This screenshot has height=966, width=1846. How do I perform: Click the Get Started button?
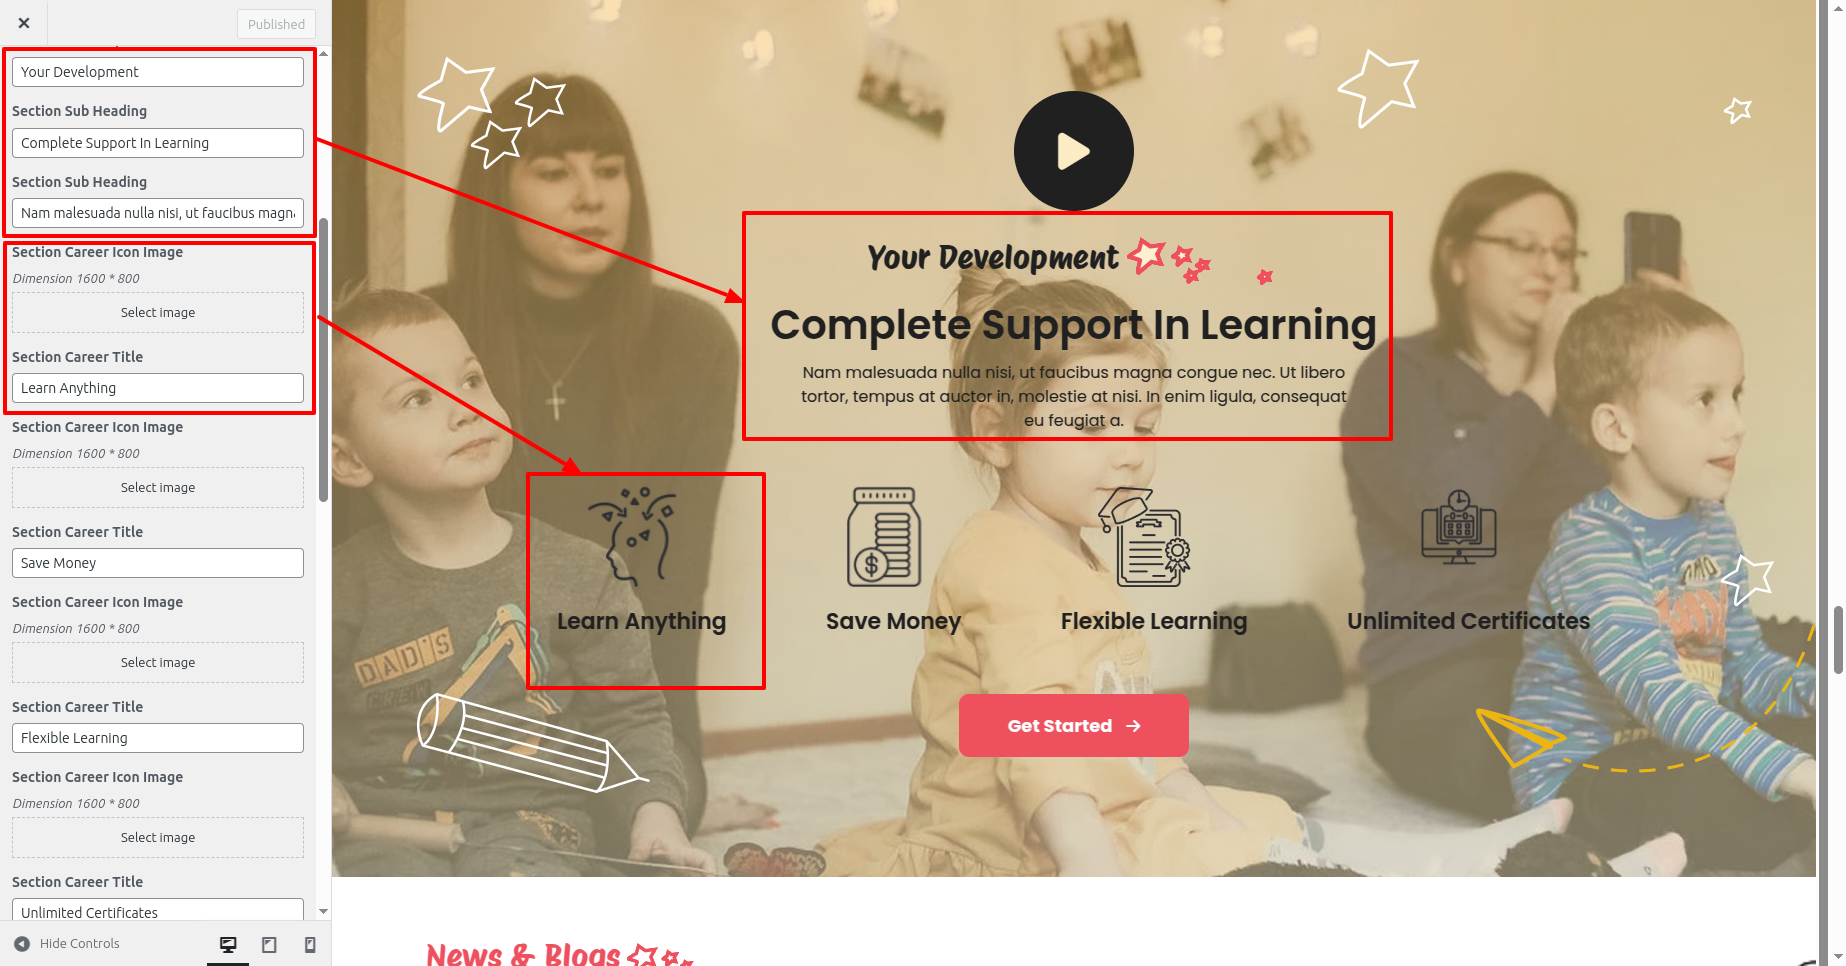click(x=1073, y=726)
